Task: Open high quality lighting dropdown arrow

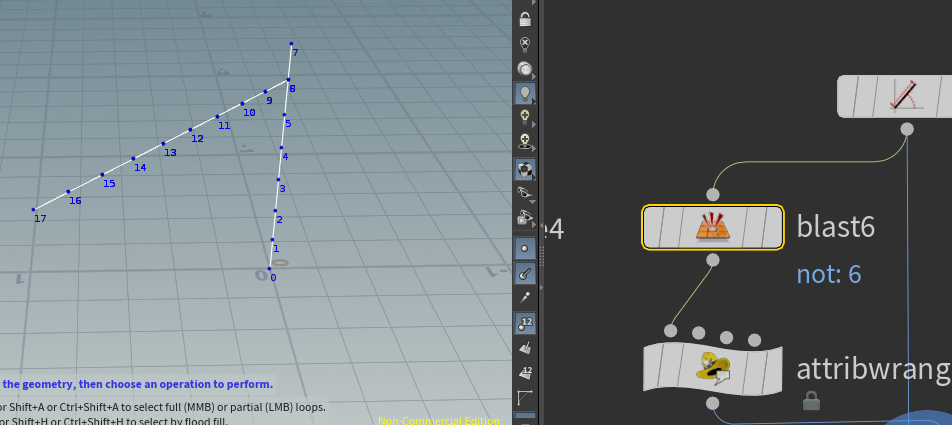Action: [534, 125]
